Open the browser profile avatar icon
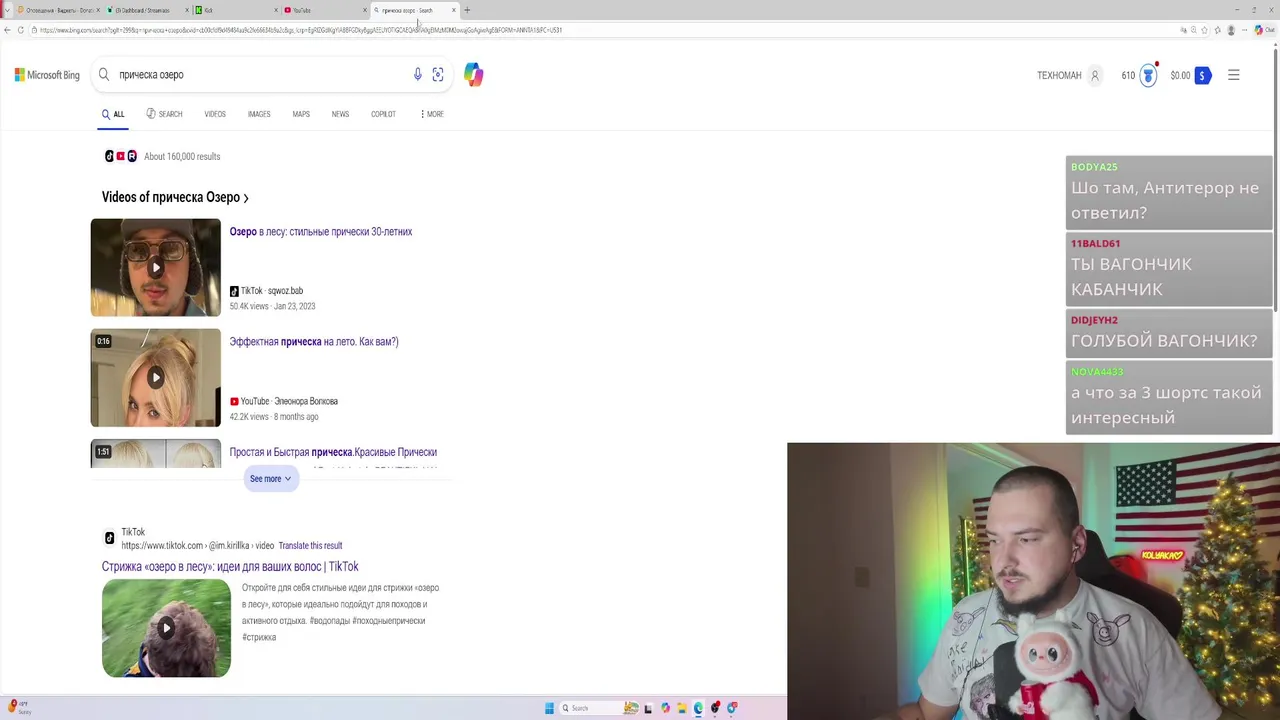This screenshot has height=720, width=1280. [1231, 30]
